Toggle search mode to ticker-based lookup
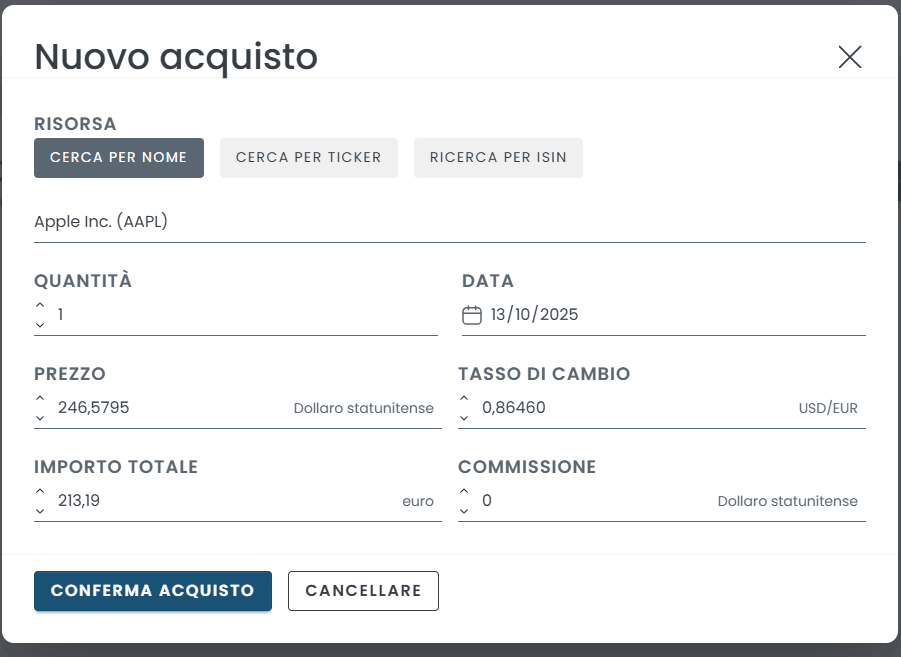 point(308,157)
